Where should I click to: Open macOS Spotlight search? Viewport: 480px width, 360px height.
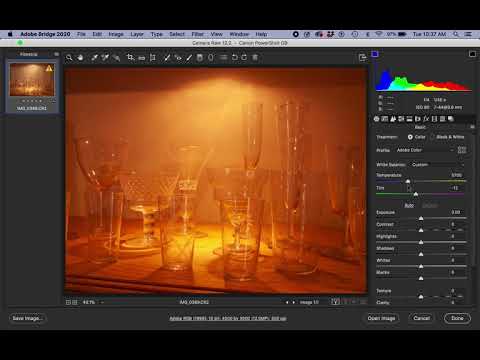click(x=456, y=34)
